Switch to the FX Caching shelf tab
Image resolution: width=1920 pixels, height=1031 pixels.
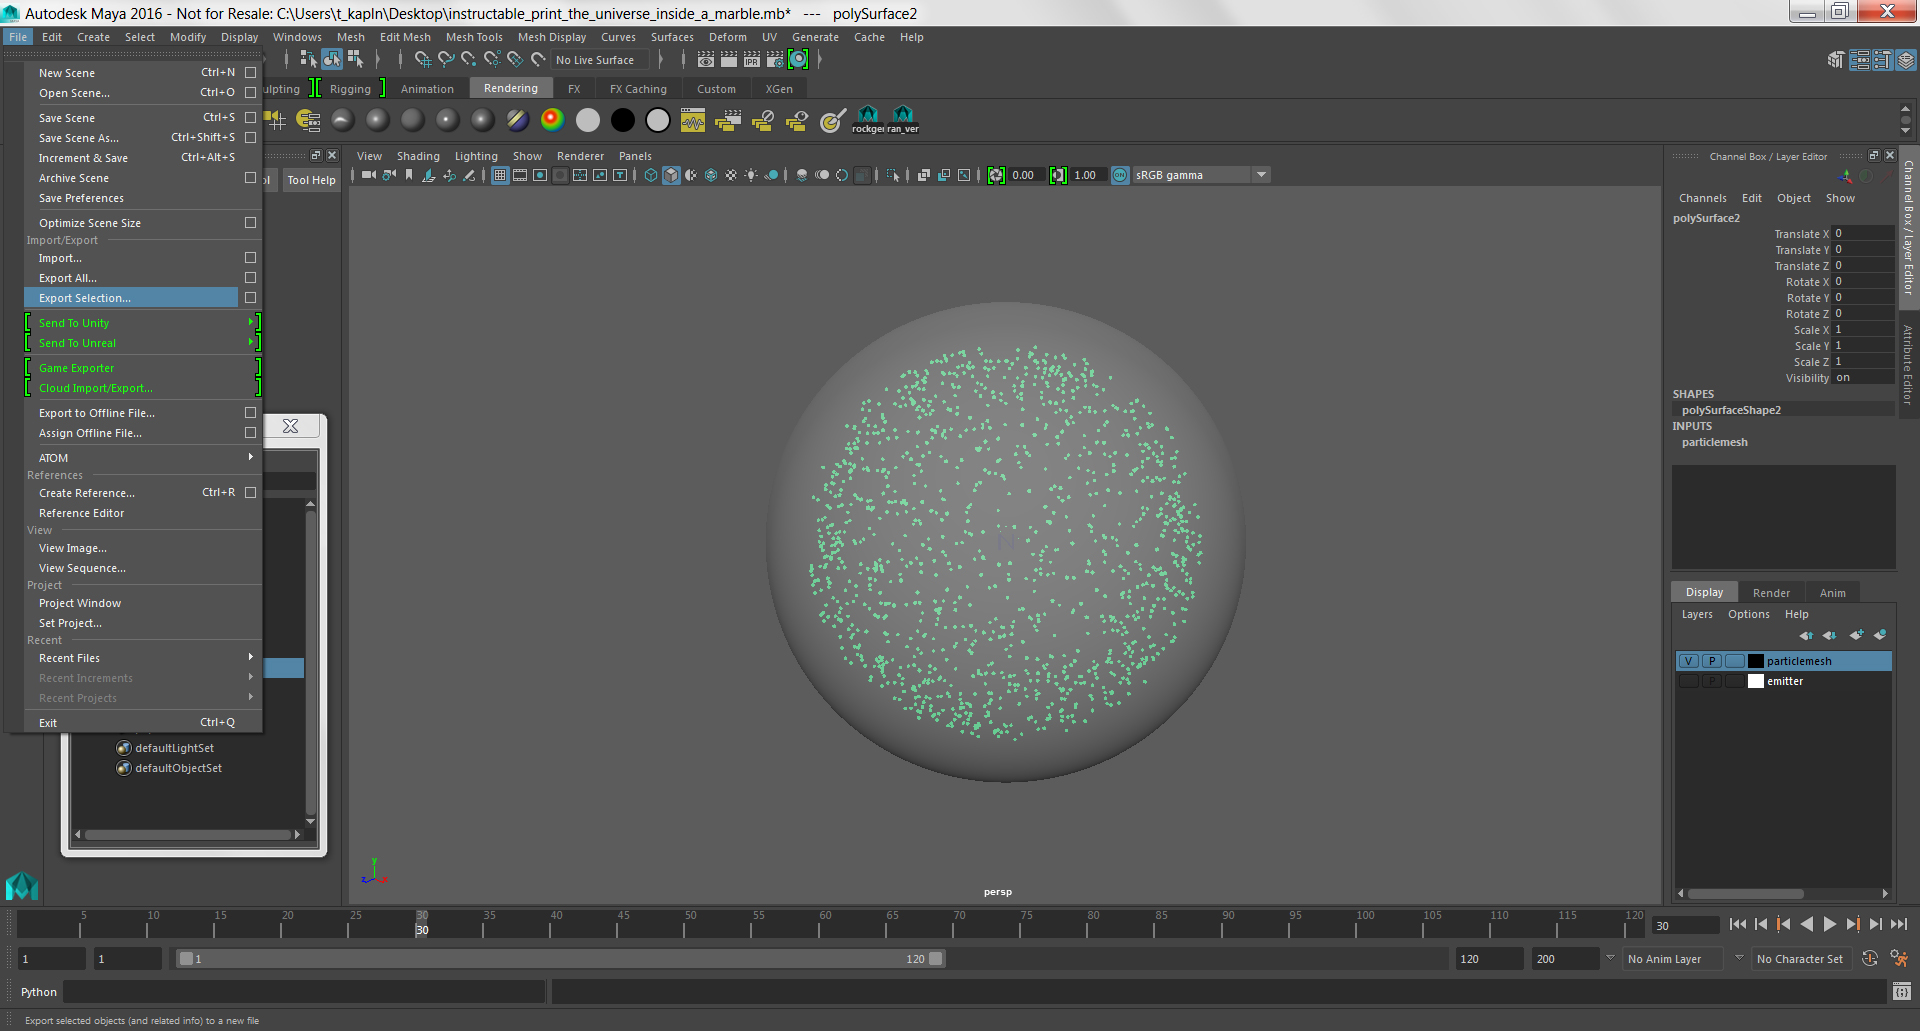[x=638, y=89]
